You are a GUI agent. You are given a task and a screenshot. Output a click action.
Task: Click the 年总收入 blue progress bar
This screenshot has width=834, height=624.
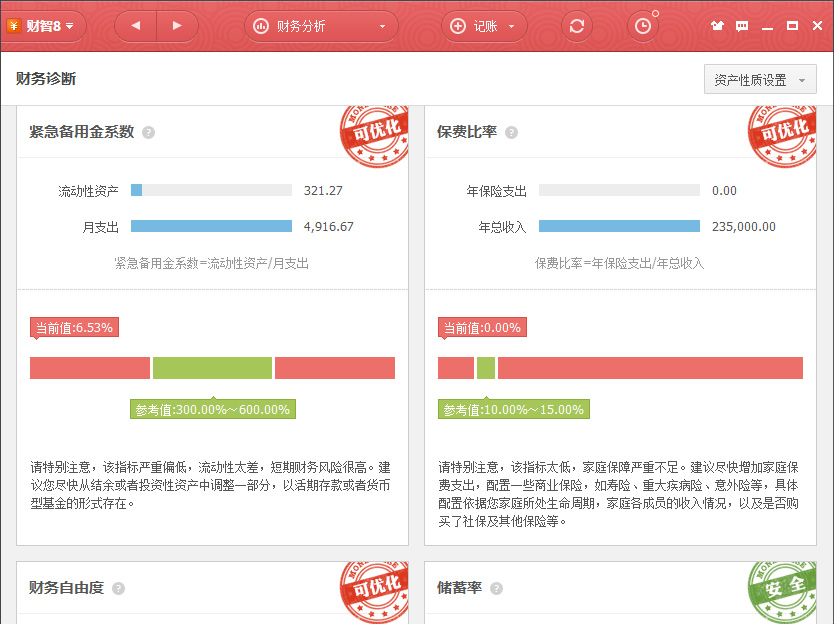click(619, 227)
